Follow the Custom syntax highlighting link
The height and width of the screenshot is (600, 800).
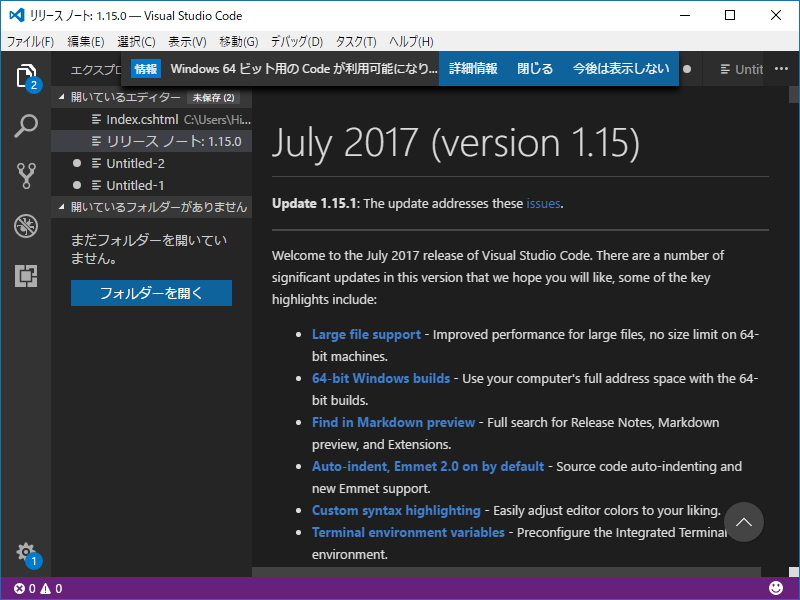click(x=396, y=510)
